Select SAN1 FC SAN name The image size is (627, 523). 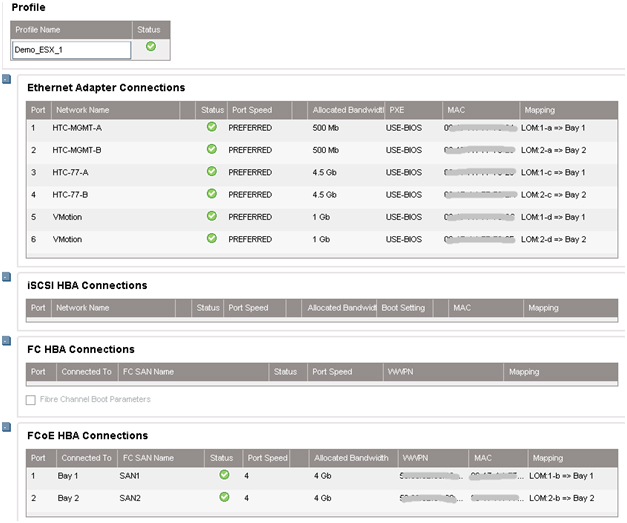point(130,476)
